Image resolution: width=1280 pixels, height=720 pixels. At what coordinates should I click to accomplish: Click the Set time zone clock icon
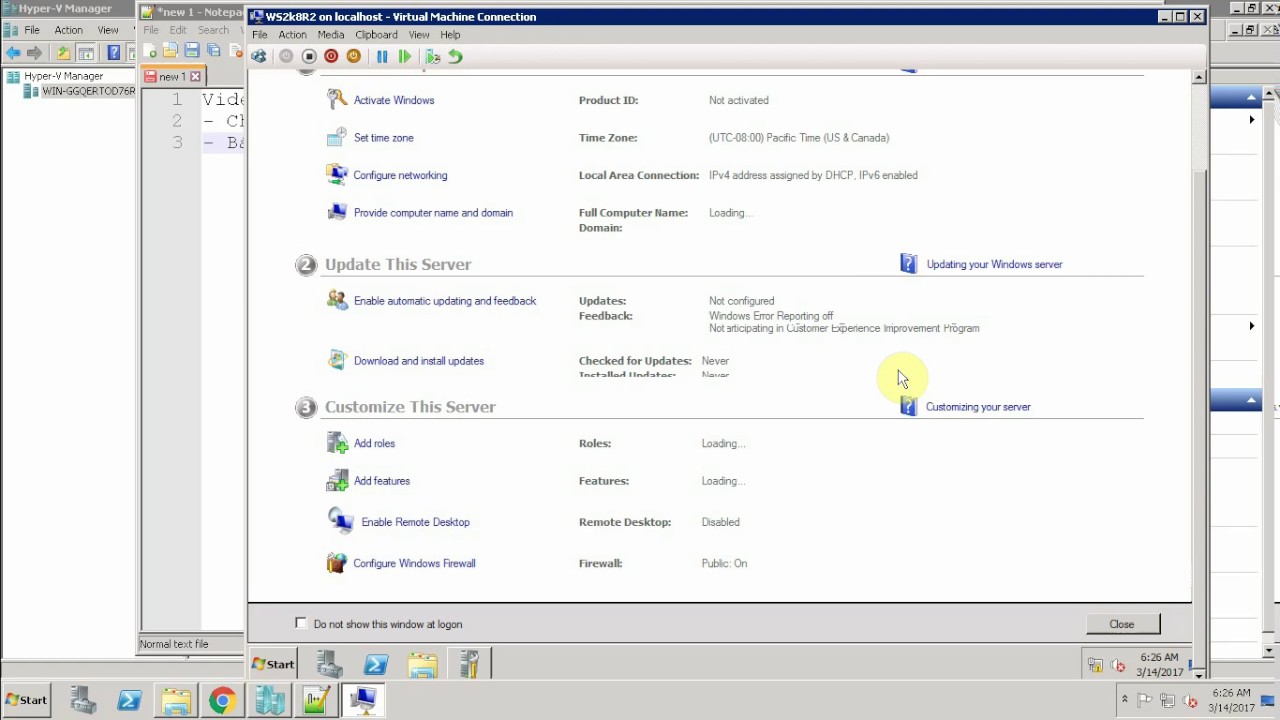337,137
